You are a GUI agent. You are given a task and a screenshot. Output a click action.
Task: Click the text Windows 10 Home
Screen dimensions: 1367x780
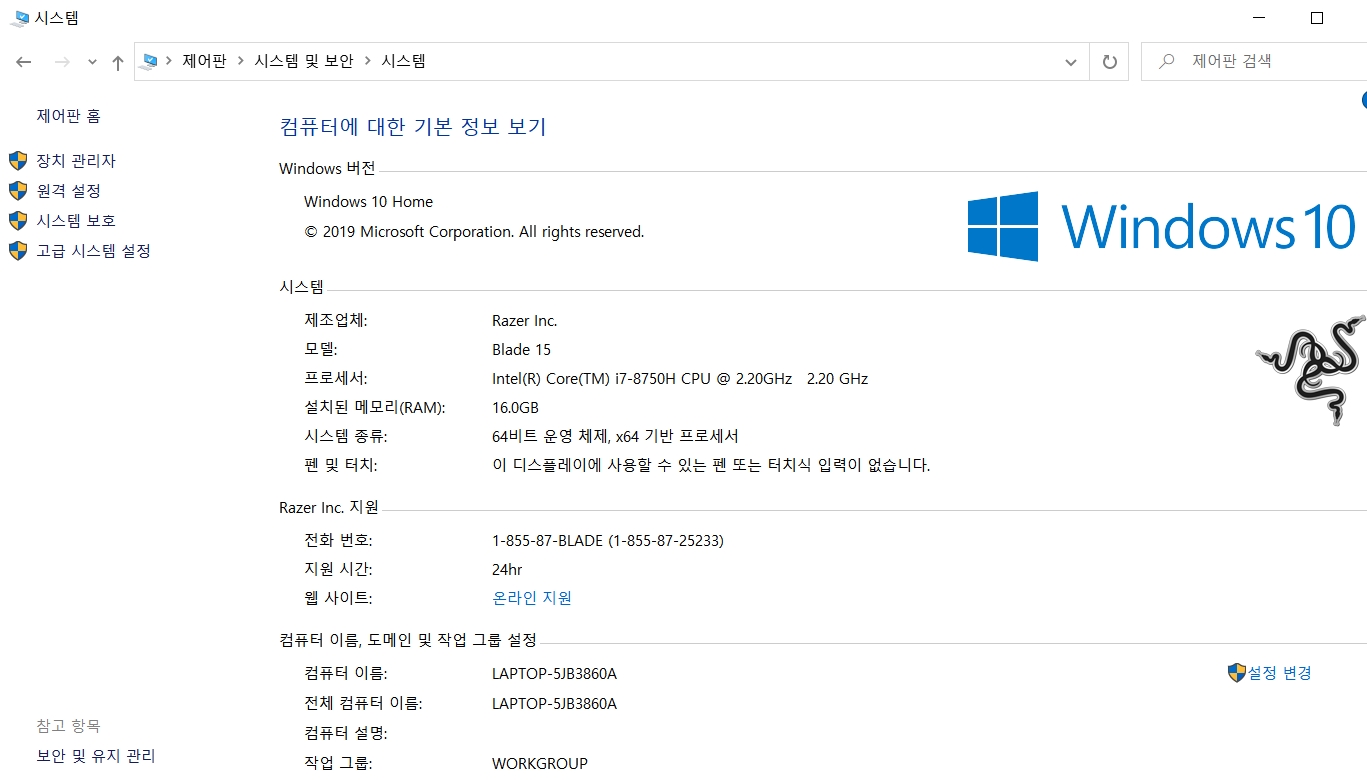[x=368, y=202]
